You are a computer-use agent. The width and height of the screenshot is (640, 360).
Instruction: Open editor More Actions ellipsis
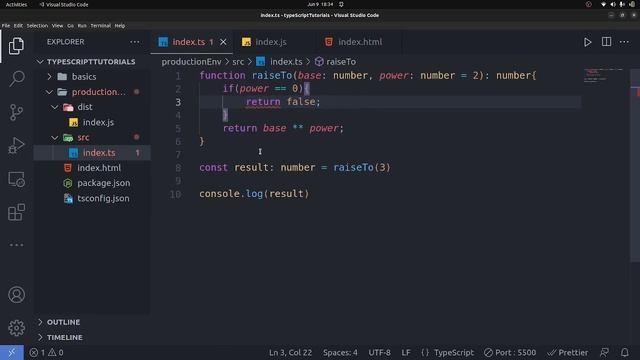coord(624,42)
